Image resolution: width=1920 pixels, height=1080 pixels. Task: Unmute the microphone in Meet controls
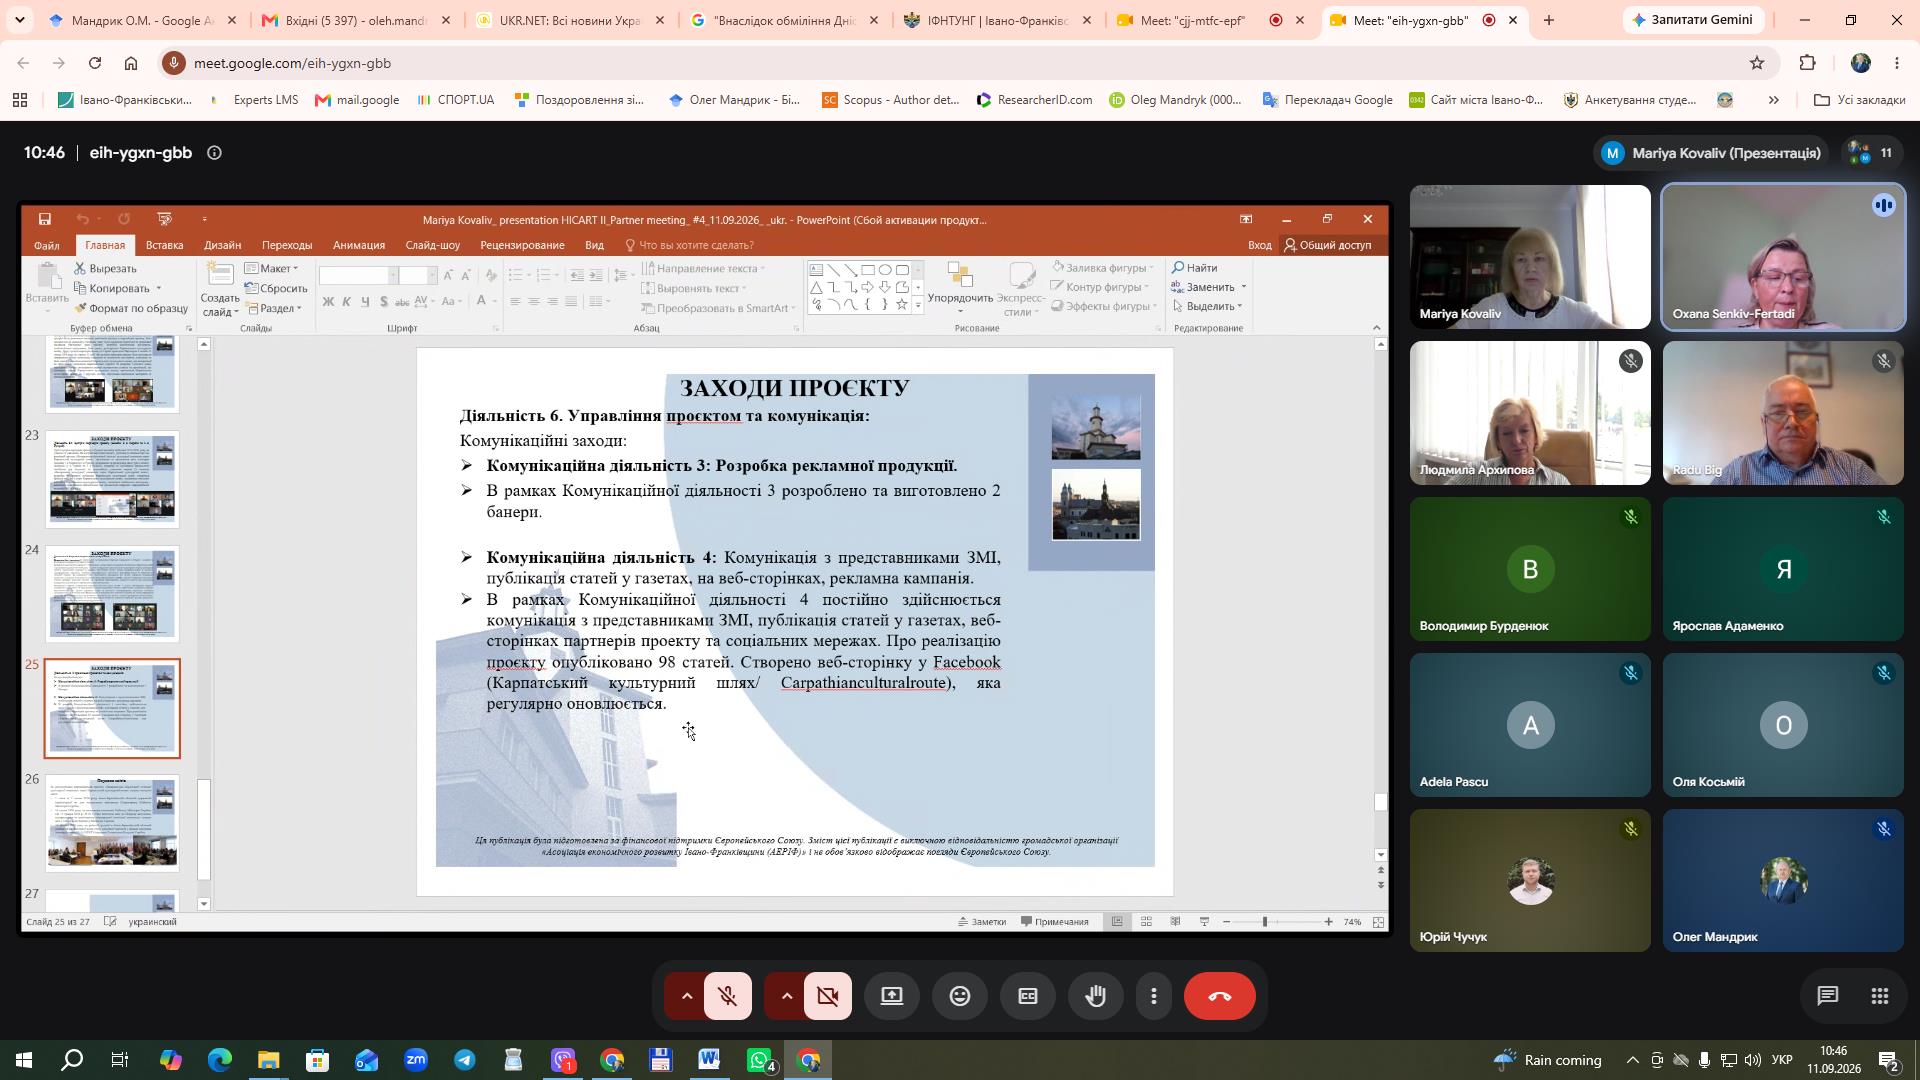click(x=728, y=996)
